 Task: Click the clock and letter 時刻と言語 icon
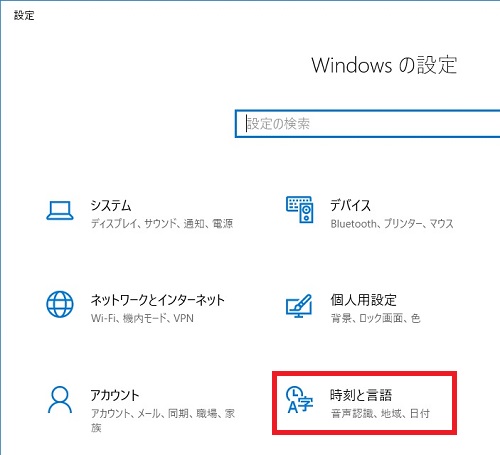pos(299,400)
